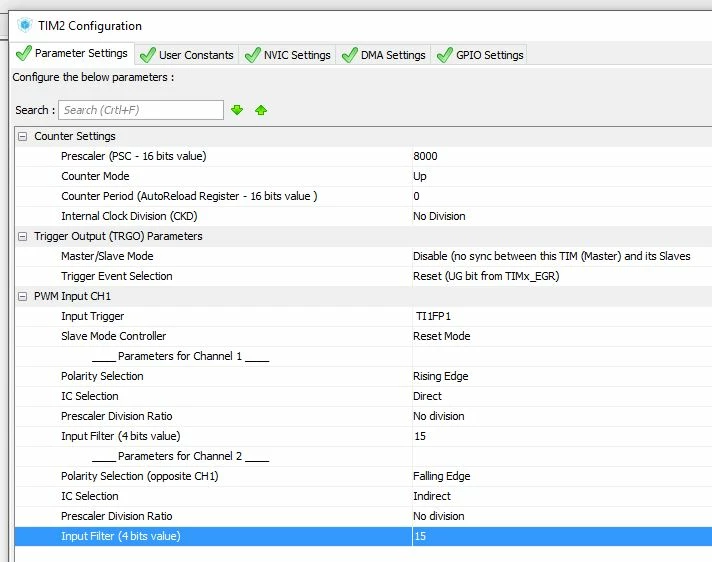Open the DMA Settings tab

click(383, 55)
